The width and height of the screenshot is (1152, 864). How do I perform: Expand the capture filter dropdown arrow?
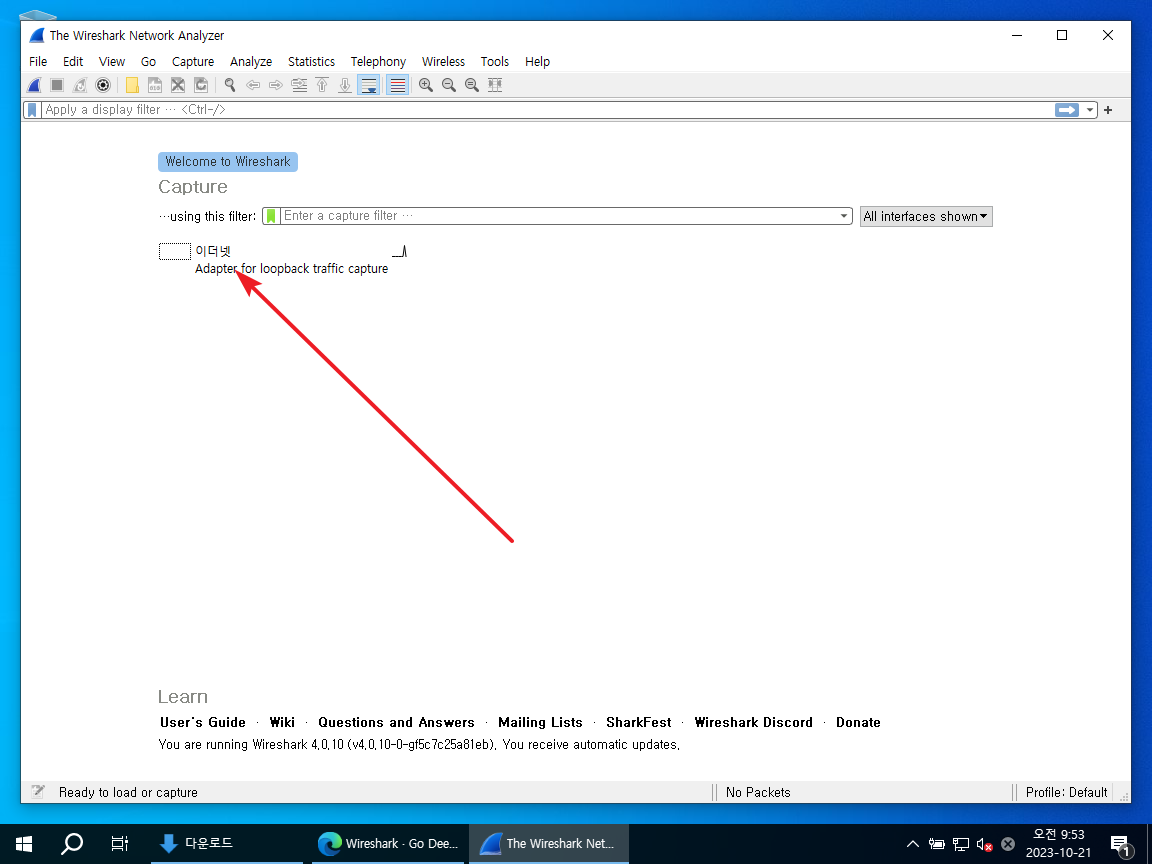(x=844, y=216)
